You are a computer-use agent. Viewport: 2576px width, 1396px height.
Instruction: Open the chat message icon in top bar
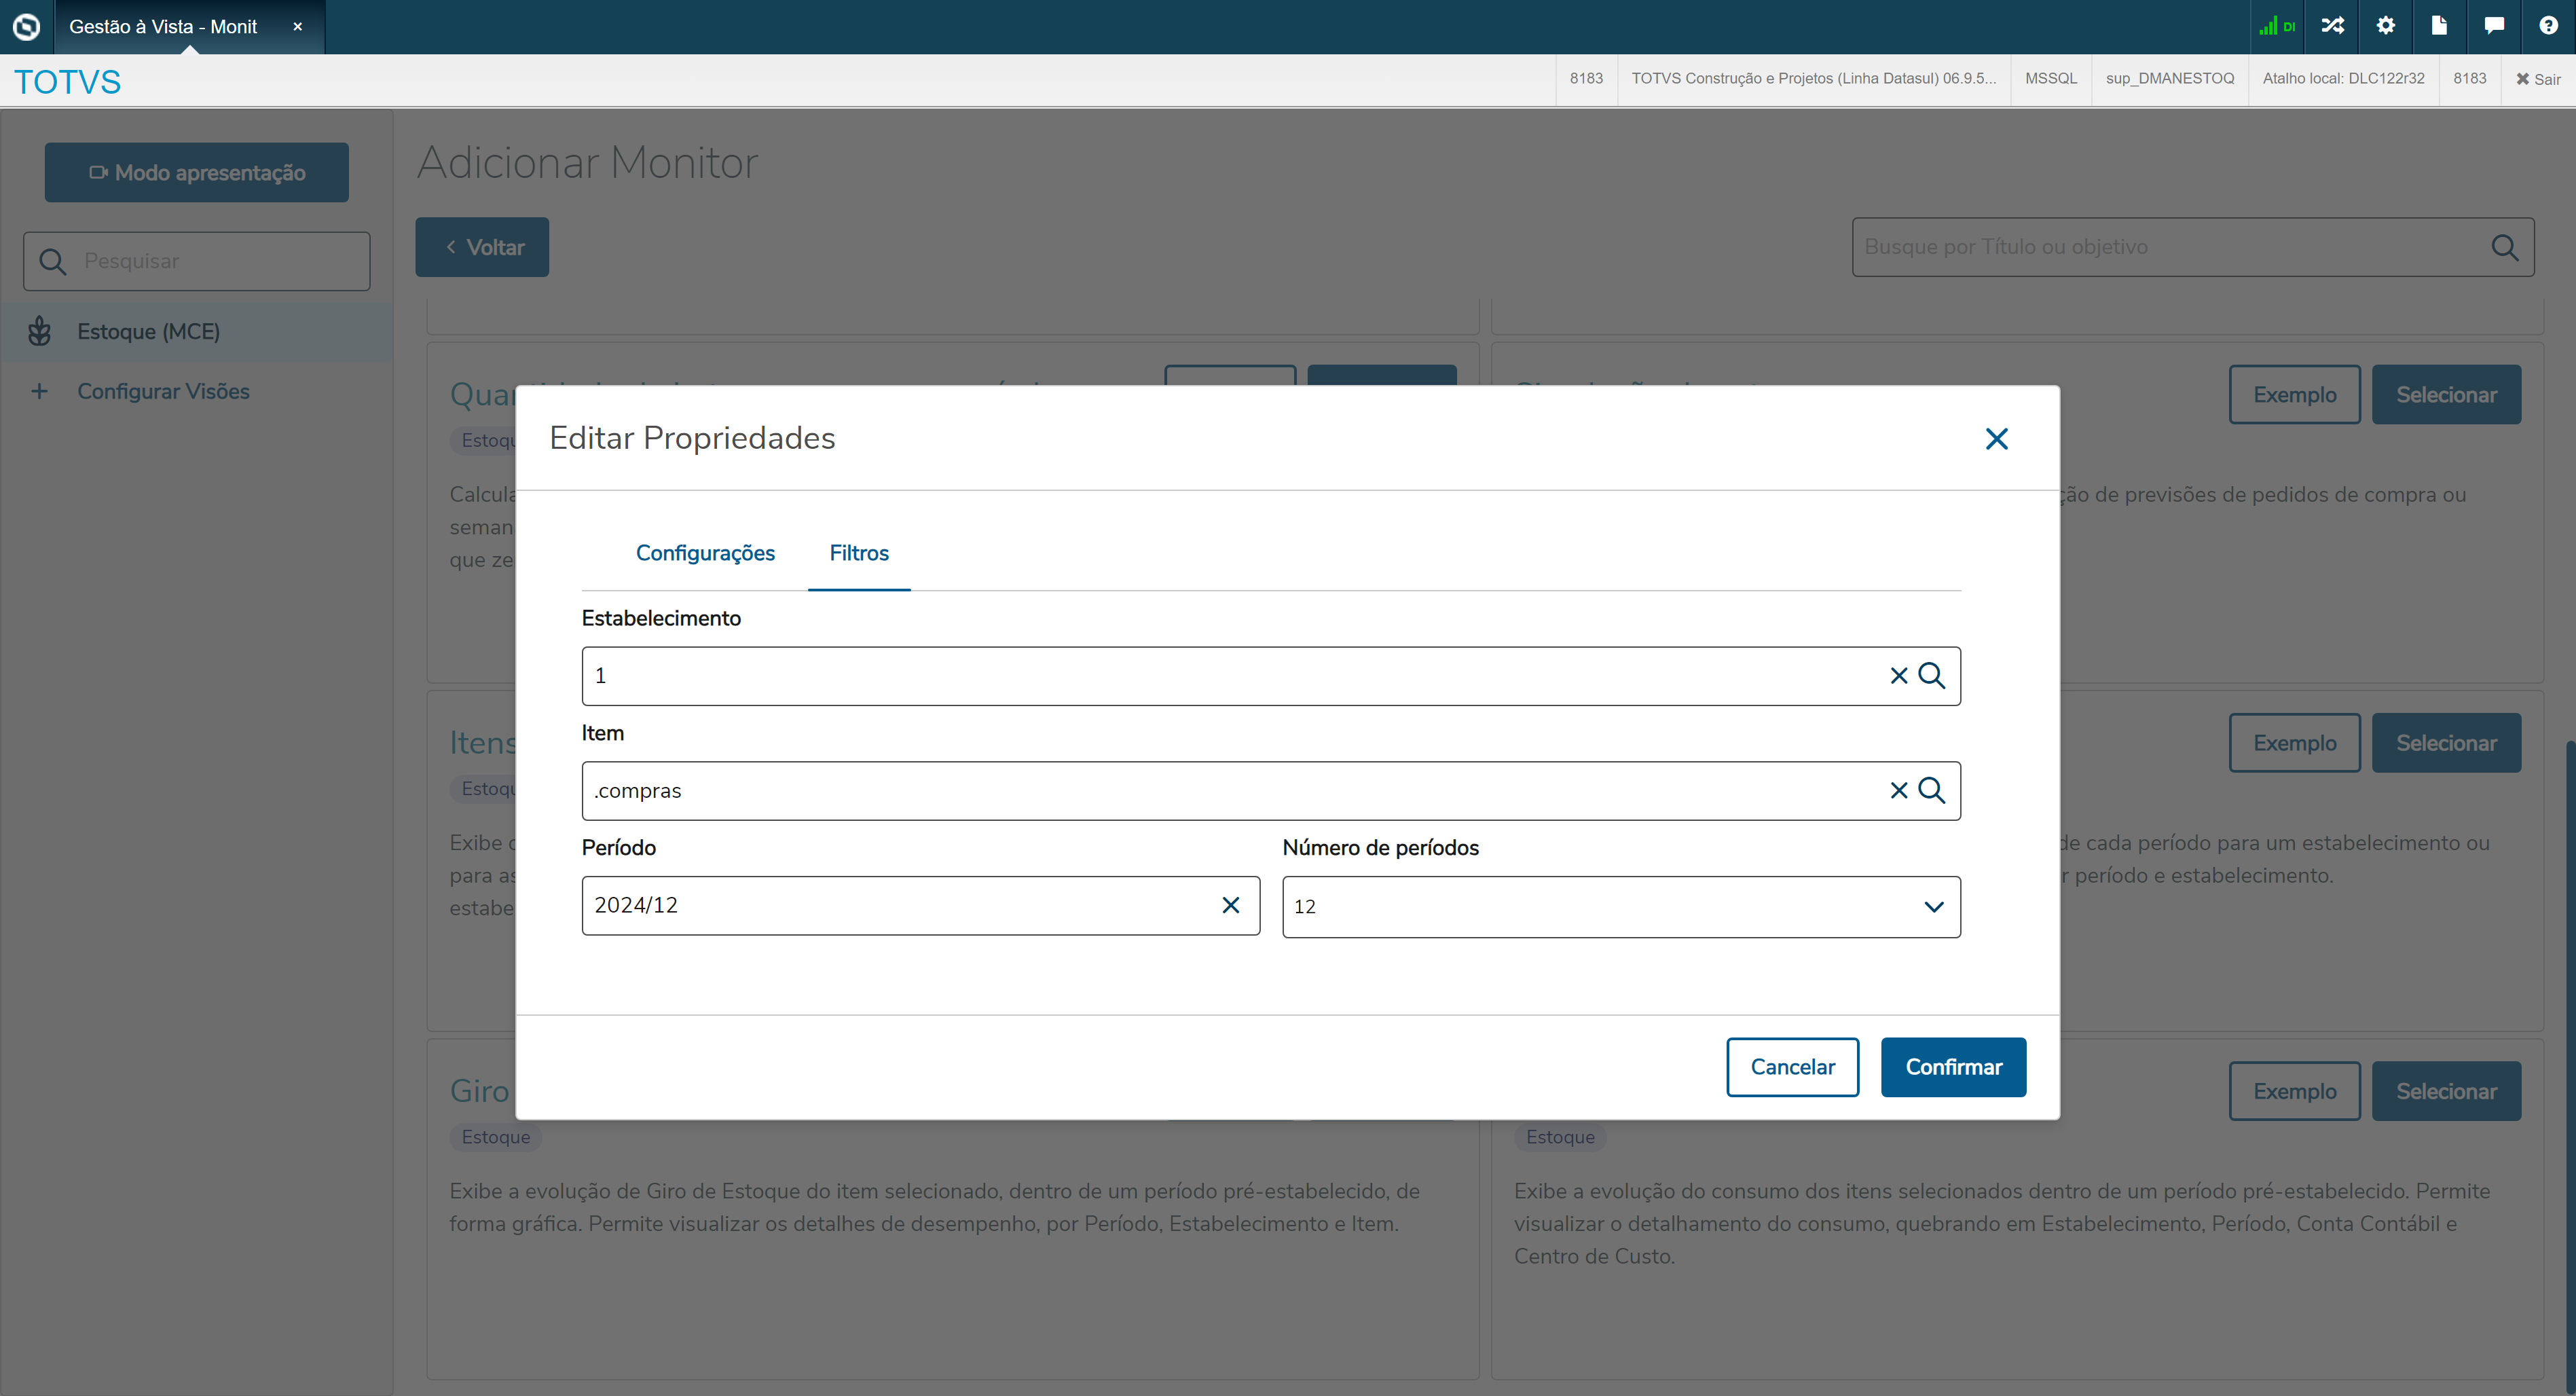pyautogui.click(x=2493, y=26)
